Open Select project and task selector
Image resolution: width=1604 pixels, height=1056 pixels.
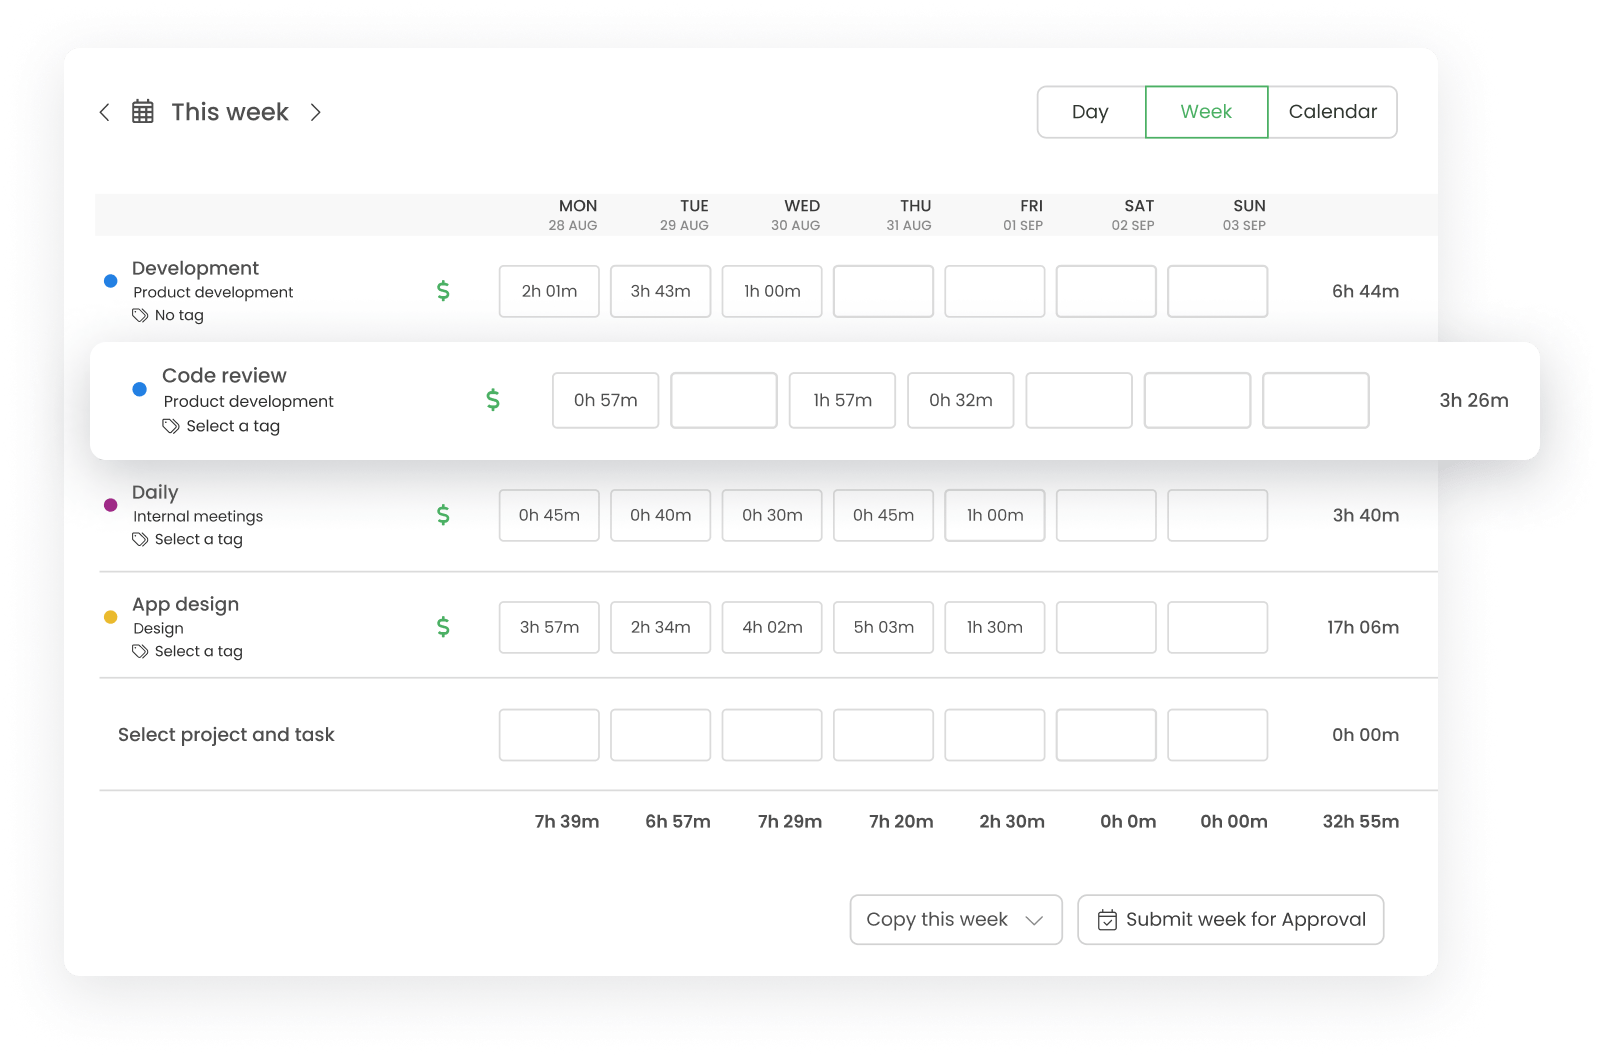click(x=226, y=735)
